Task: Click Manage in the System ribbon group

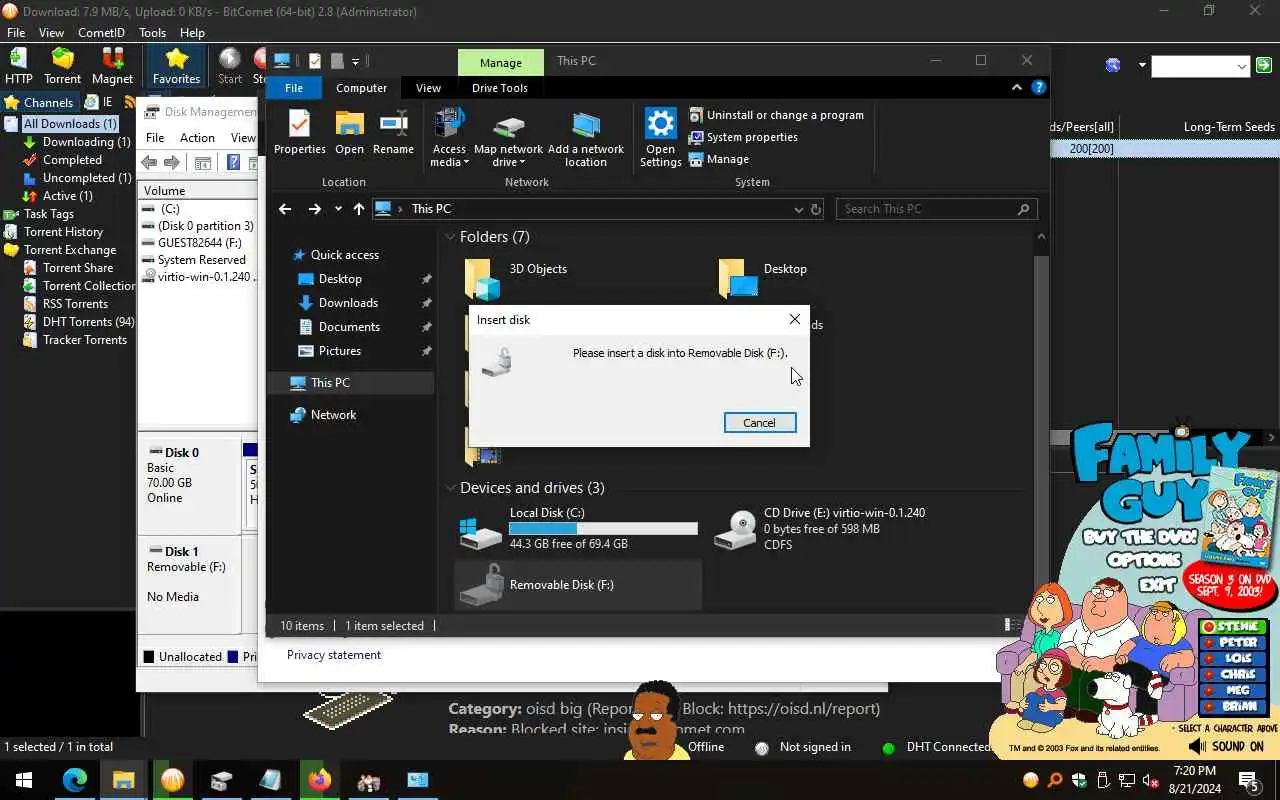Action: [719, 159]
